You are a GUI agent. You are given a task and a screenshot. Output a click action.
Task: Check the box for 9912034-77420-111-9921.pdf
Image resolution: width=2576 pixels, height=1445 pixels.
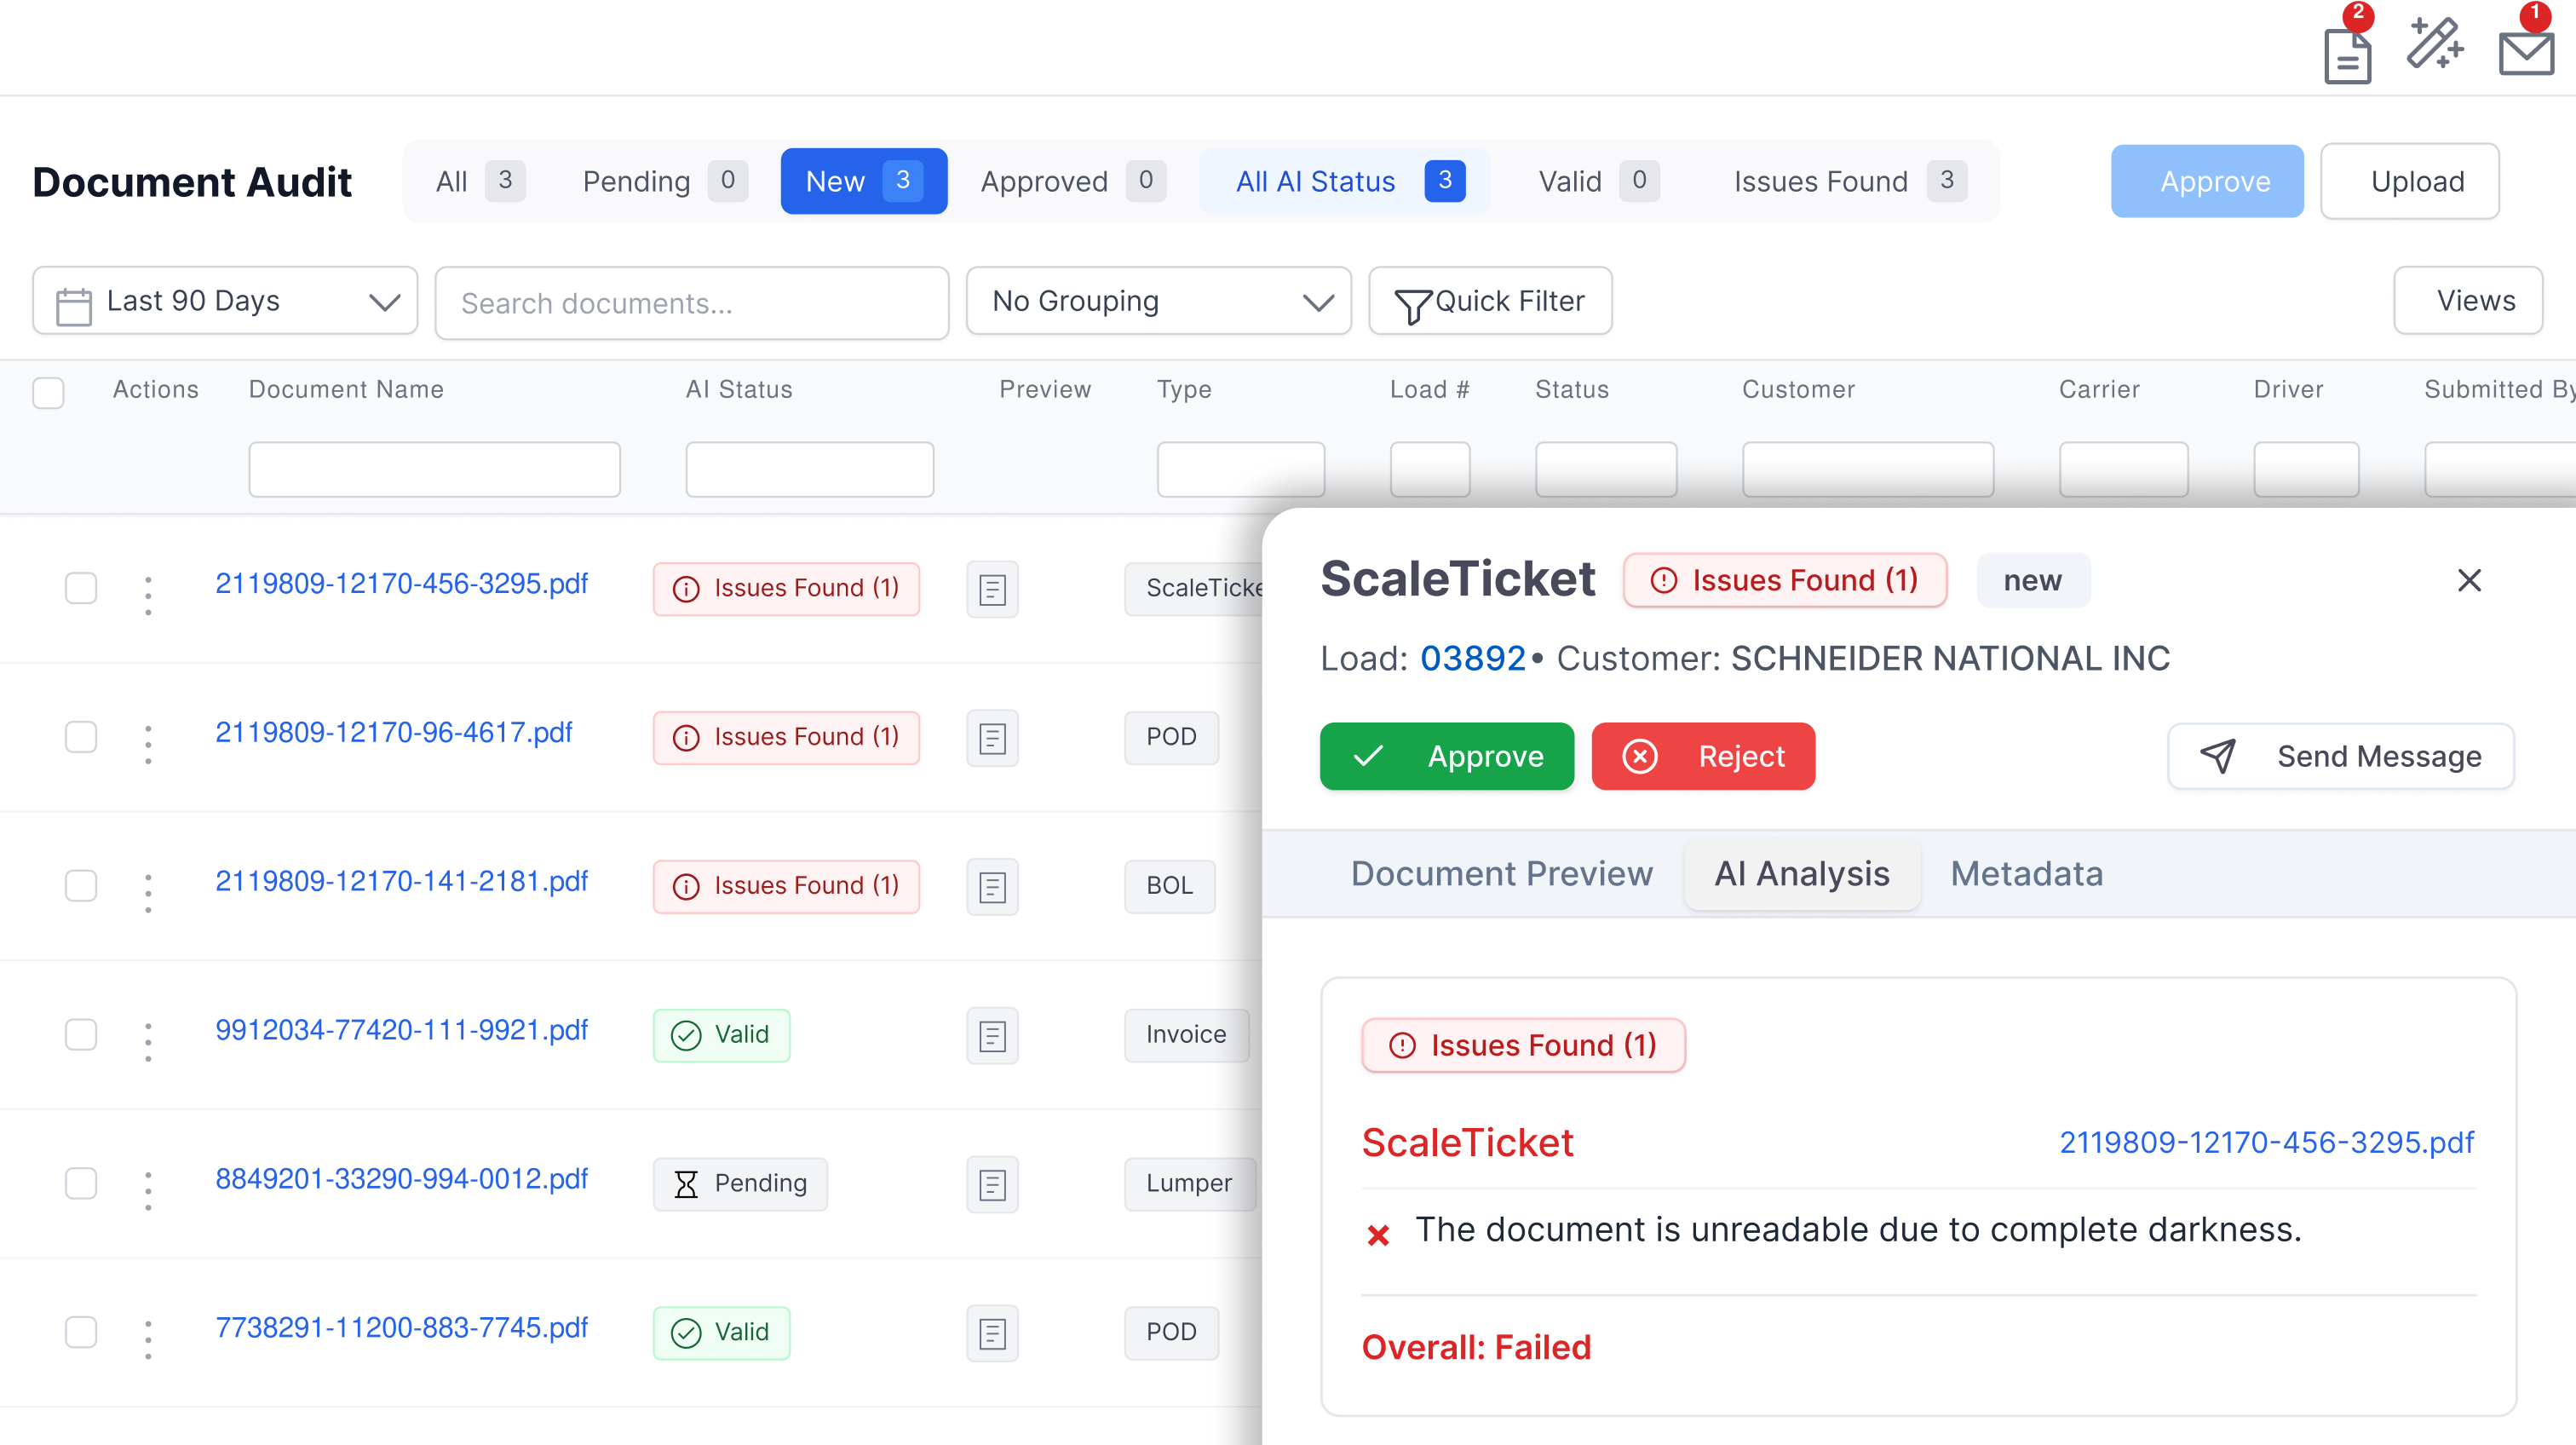pyautogui.click(x=81, y=1034)
